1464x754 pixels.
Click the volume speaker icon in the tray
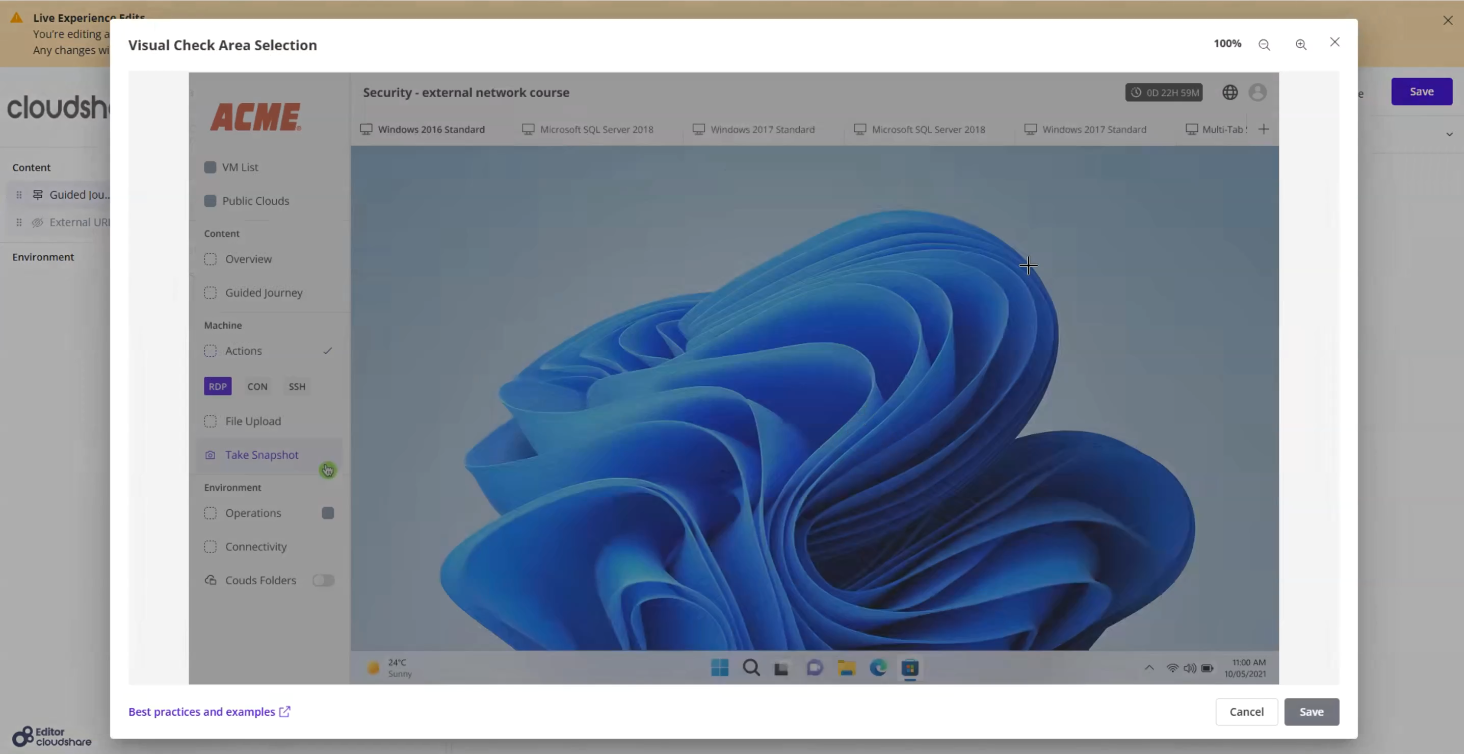[x=1189, y=668]
